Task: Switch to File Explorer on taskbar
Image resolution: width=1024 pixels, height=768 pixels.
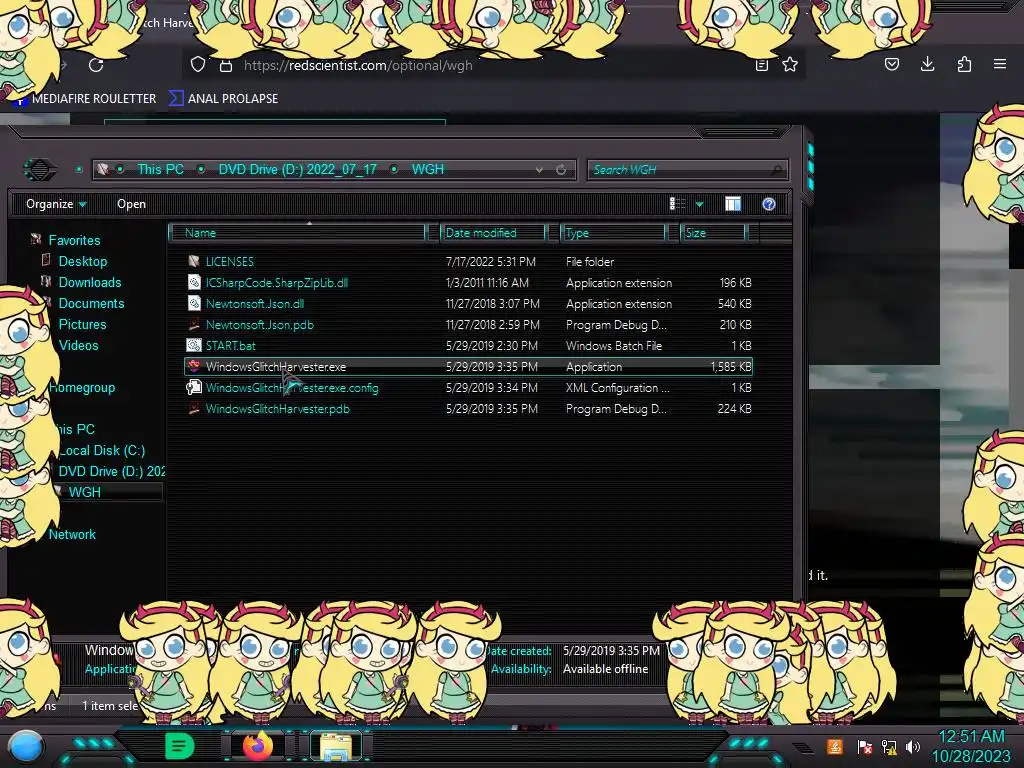Action: 336,746
